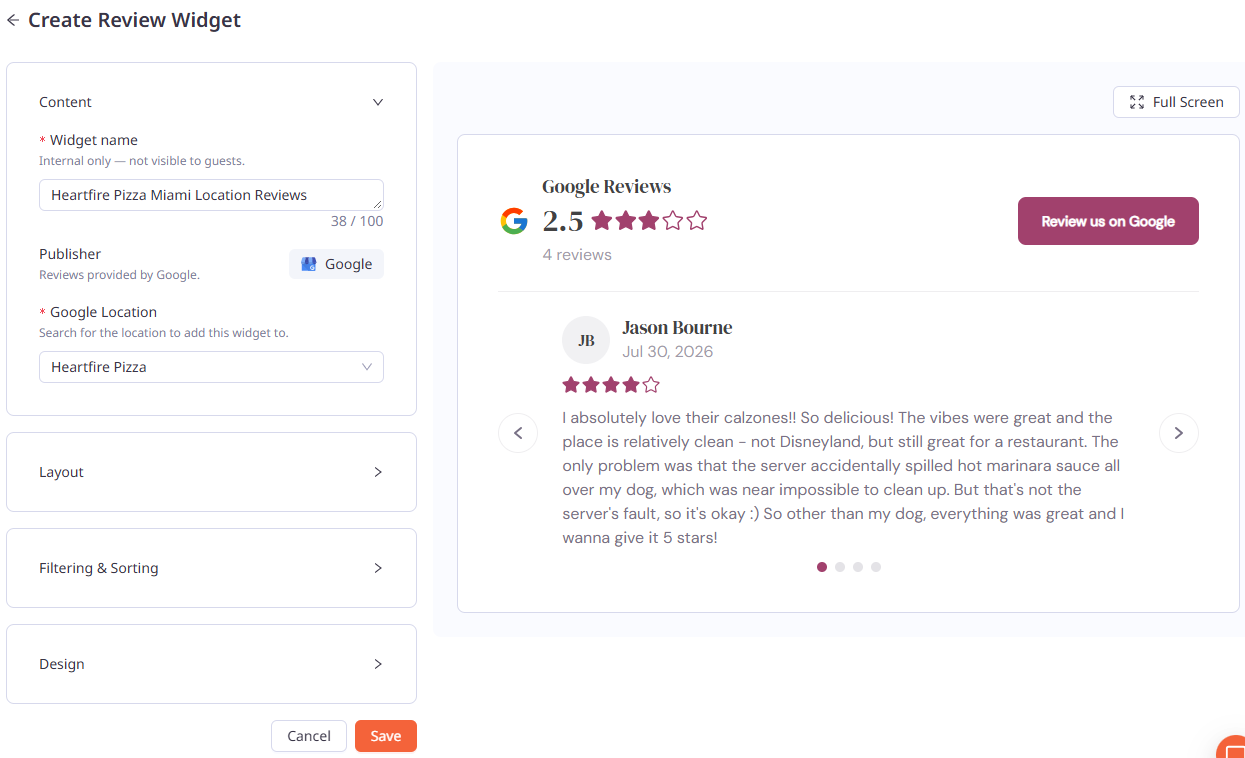
Task: Expand the Filtering & Sorting section
Action: (x=211, y=568)
